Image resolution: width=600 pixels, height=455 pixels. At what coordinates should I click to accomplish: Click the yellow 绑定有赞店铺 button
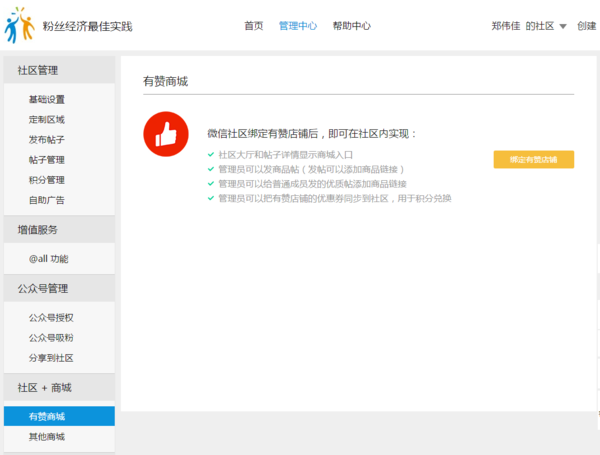tap(533, 160)
